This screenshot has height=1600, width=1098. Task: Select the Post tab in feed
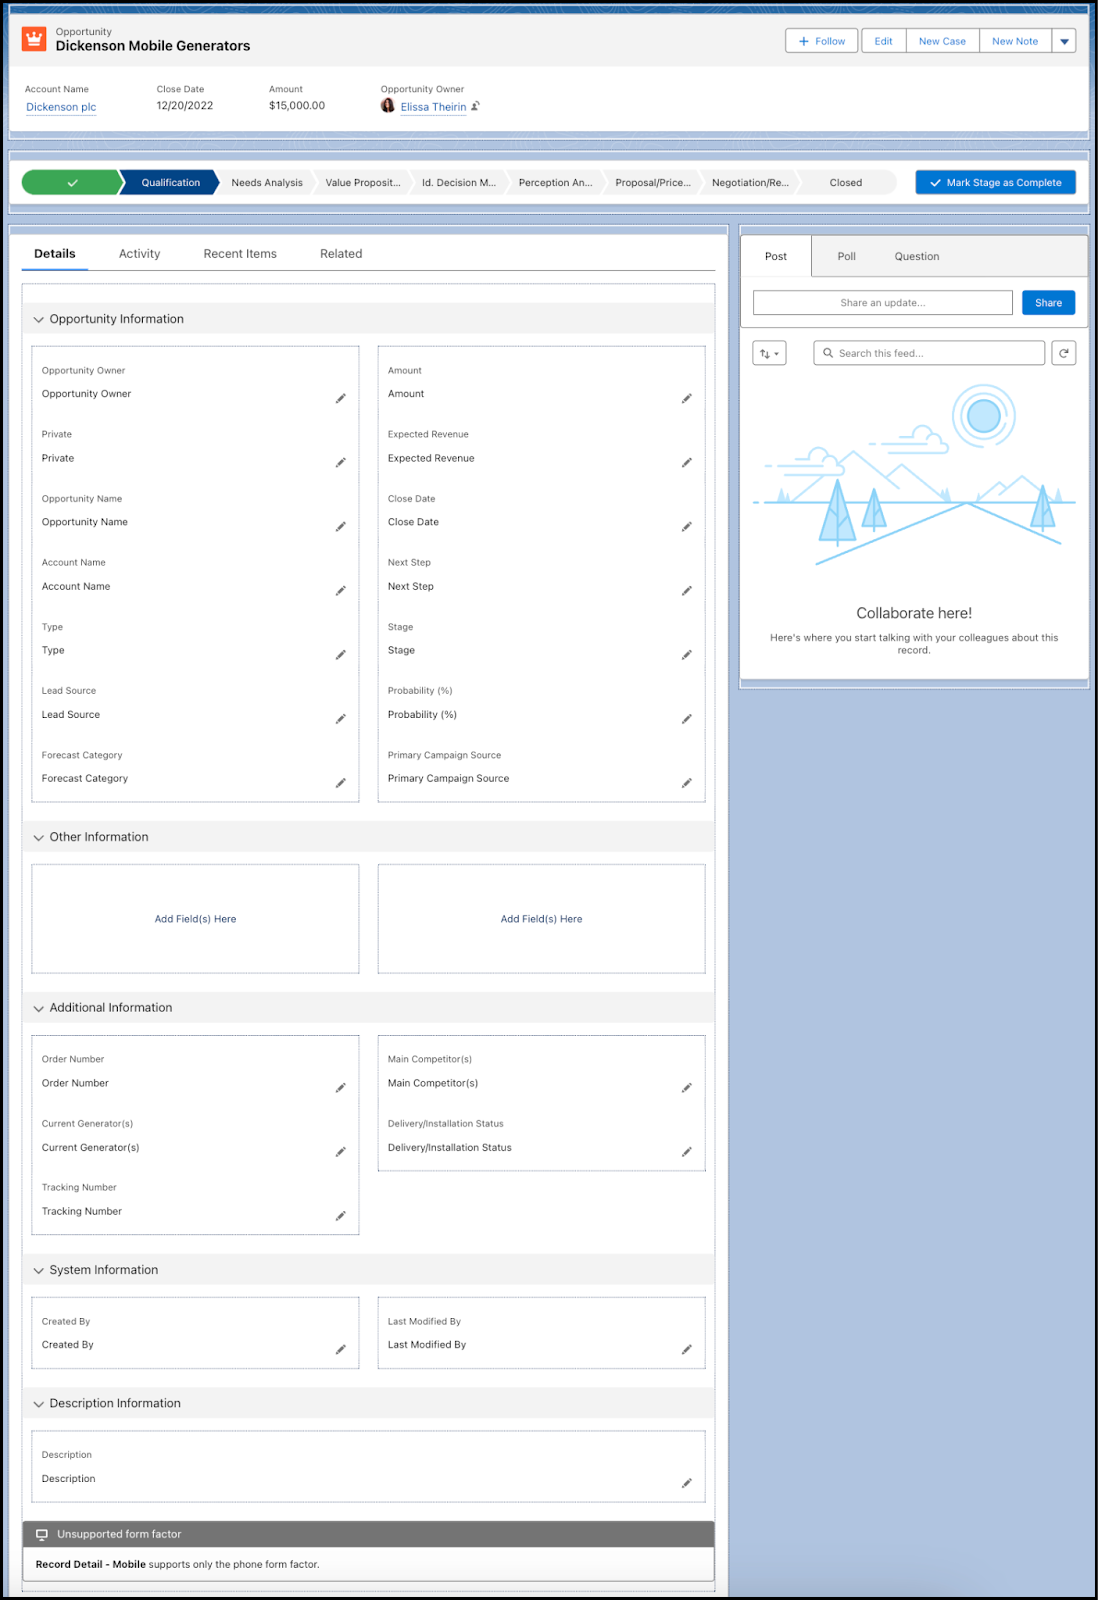(x=776, y=256)
